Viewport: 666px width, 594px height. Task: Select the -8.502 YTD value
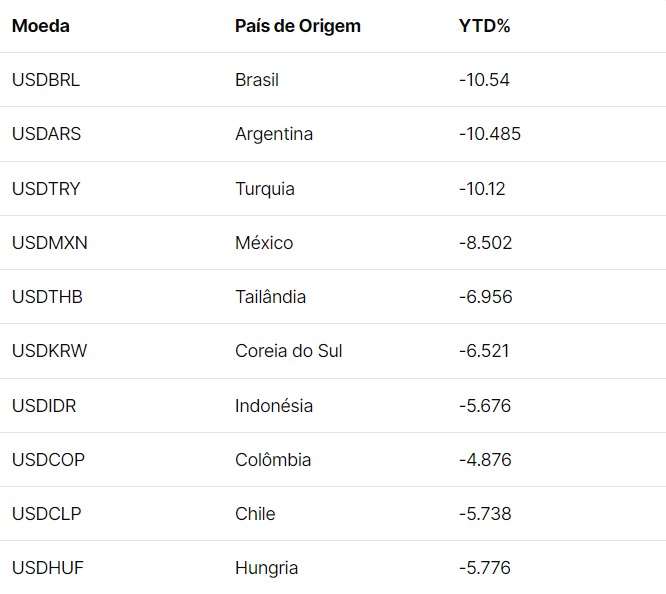[x=485, y=243]
